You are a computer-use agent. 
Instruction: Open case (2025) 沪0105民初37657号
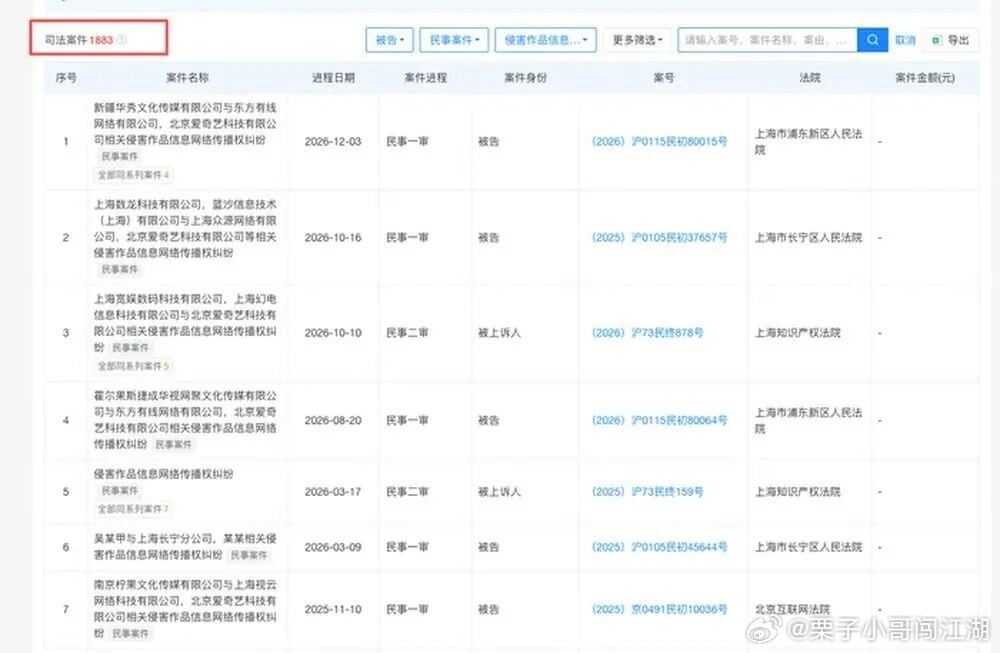click(659, 237)
